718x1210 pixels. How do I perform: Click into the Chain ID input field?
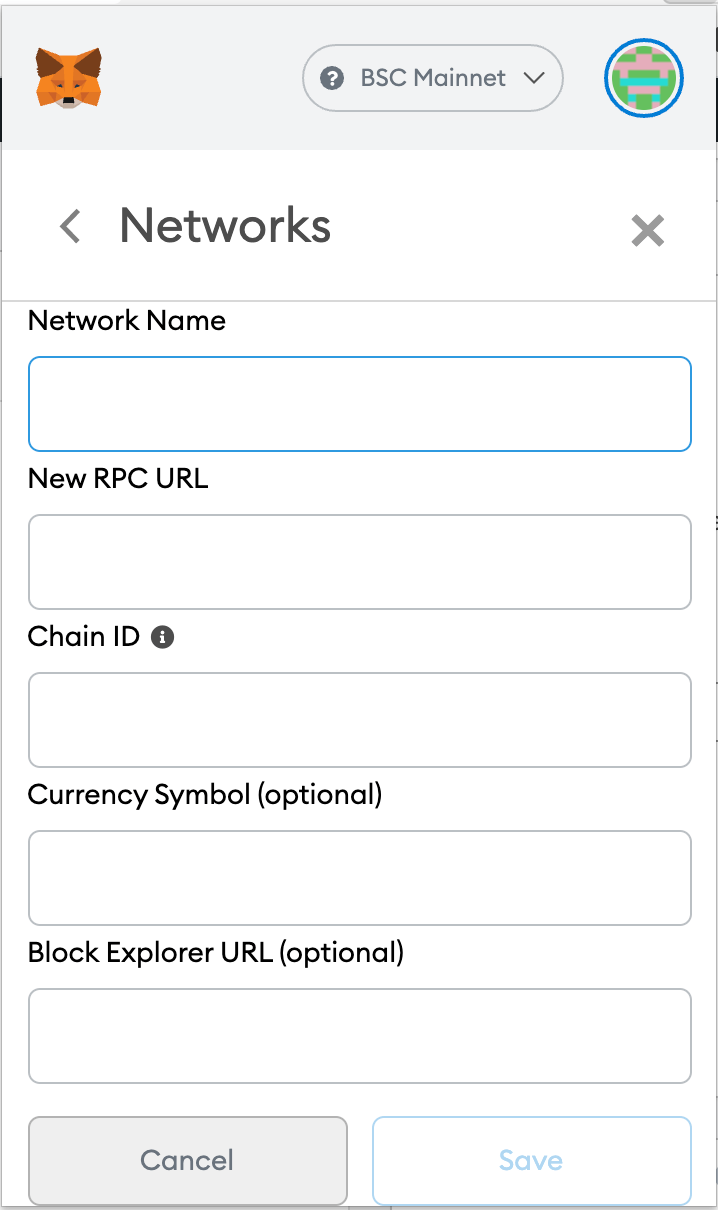point(360,720)
